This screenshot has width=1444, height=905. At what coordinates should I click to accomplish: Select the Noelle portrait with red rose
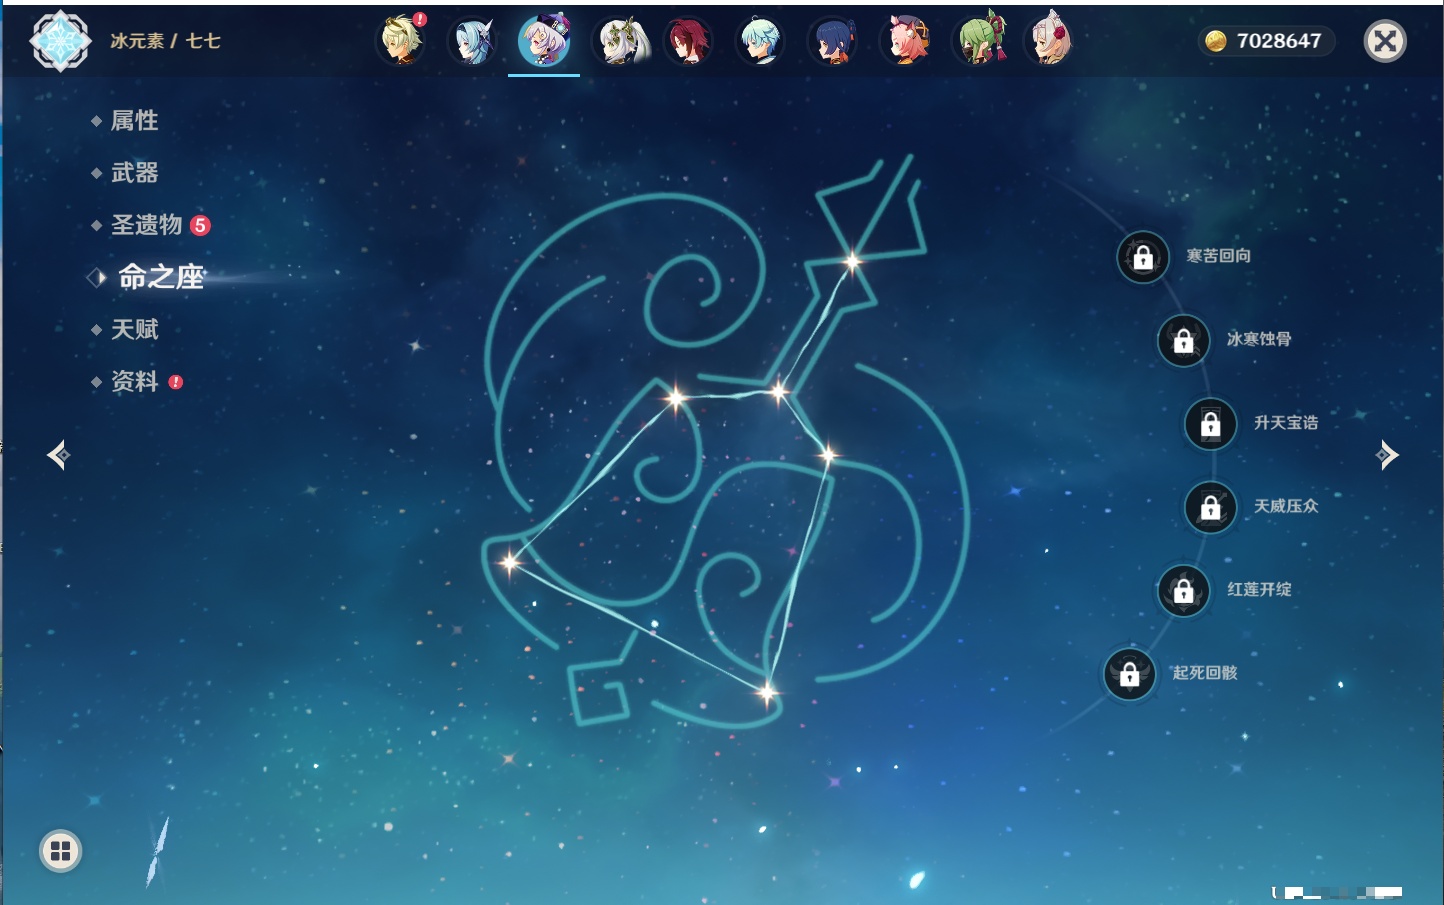pos(1049,41)
